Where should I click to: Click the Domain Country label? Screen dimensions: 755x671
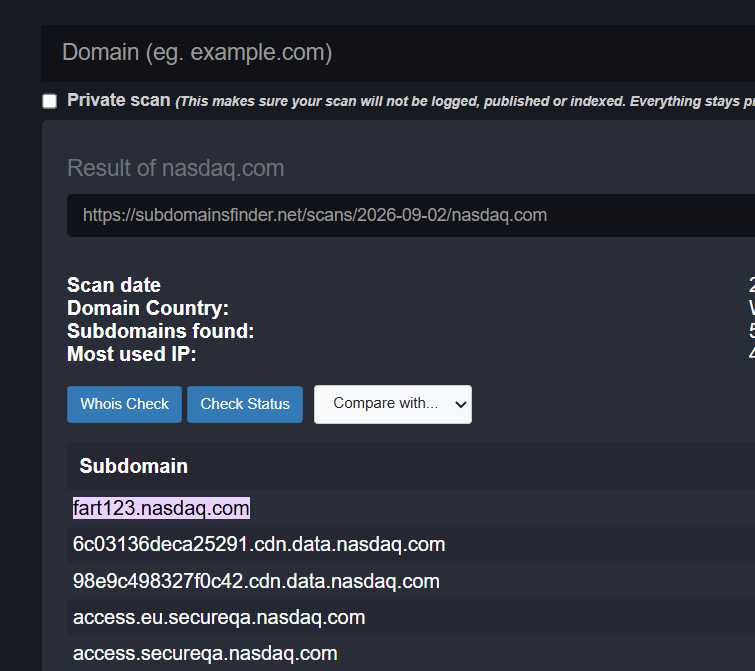tap(148, 308)
